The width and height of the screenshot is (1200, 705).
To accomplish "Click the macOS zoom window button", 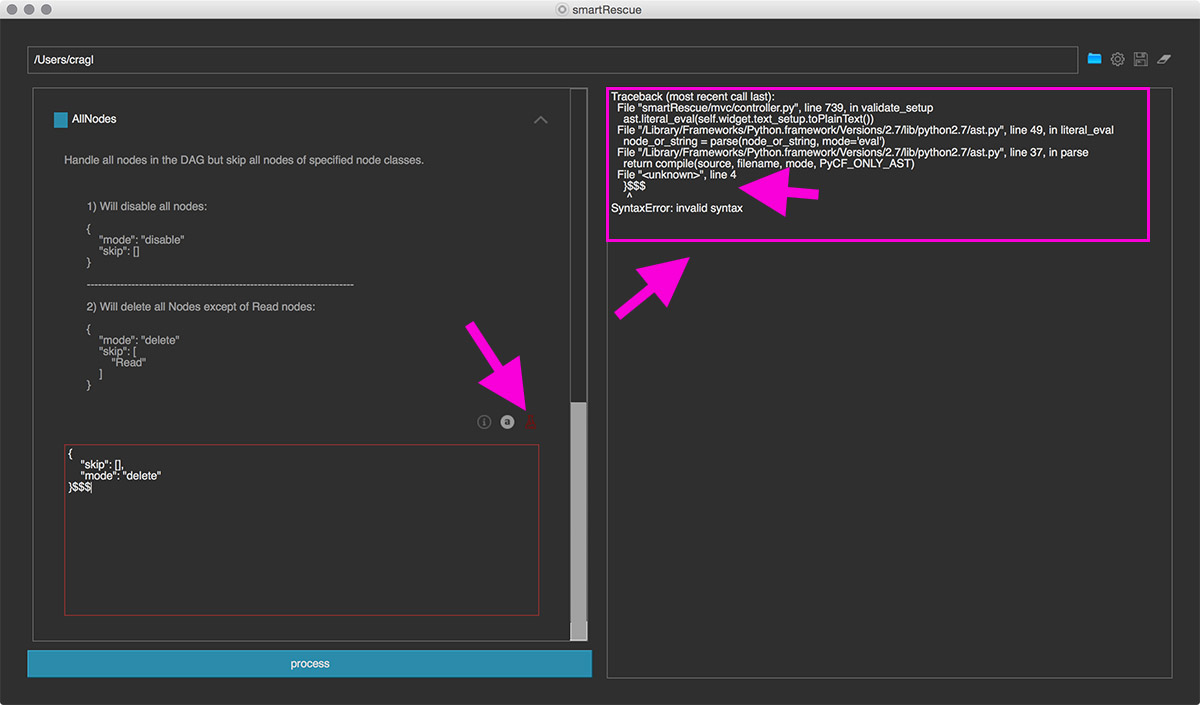I will click(49, 9).
